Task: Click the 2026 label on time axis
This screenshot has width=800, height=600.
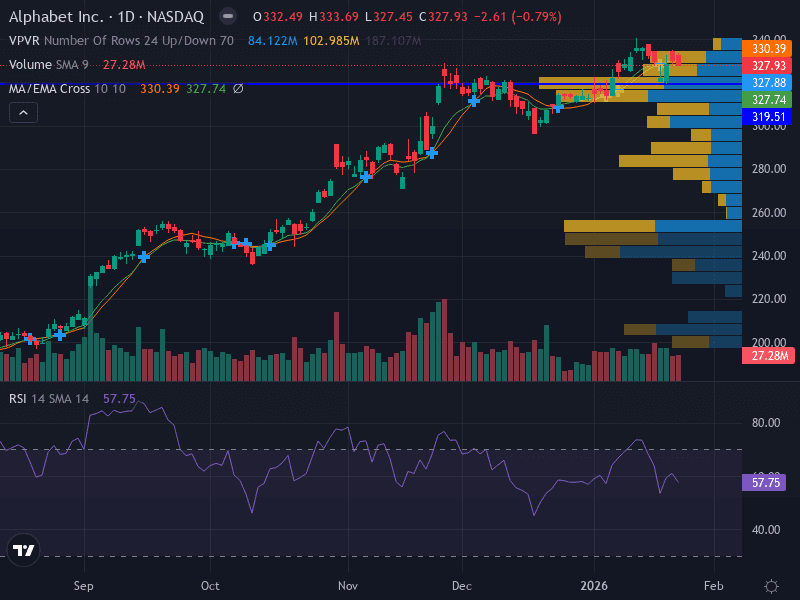Action: (594, 586)
